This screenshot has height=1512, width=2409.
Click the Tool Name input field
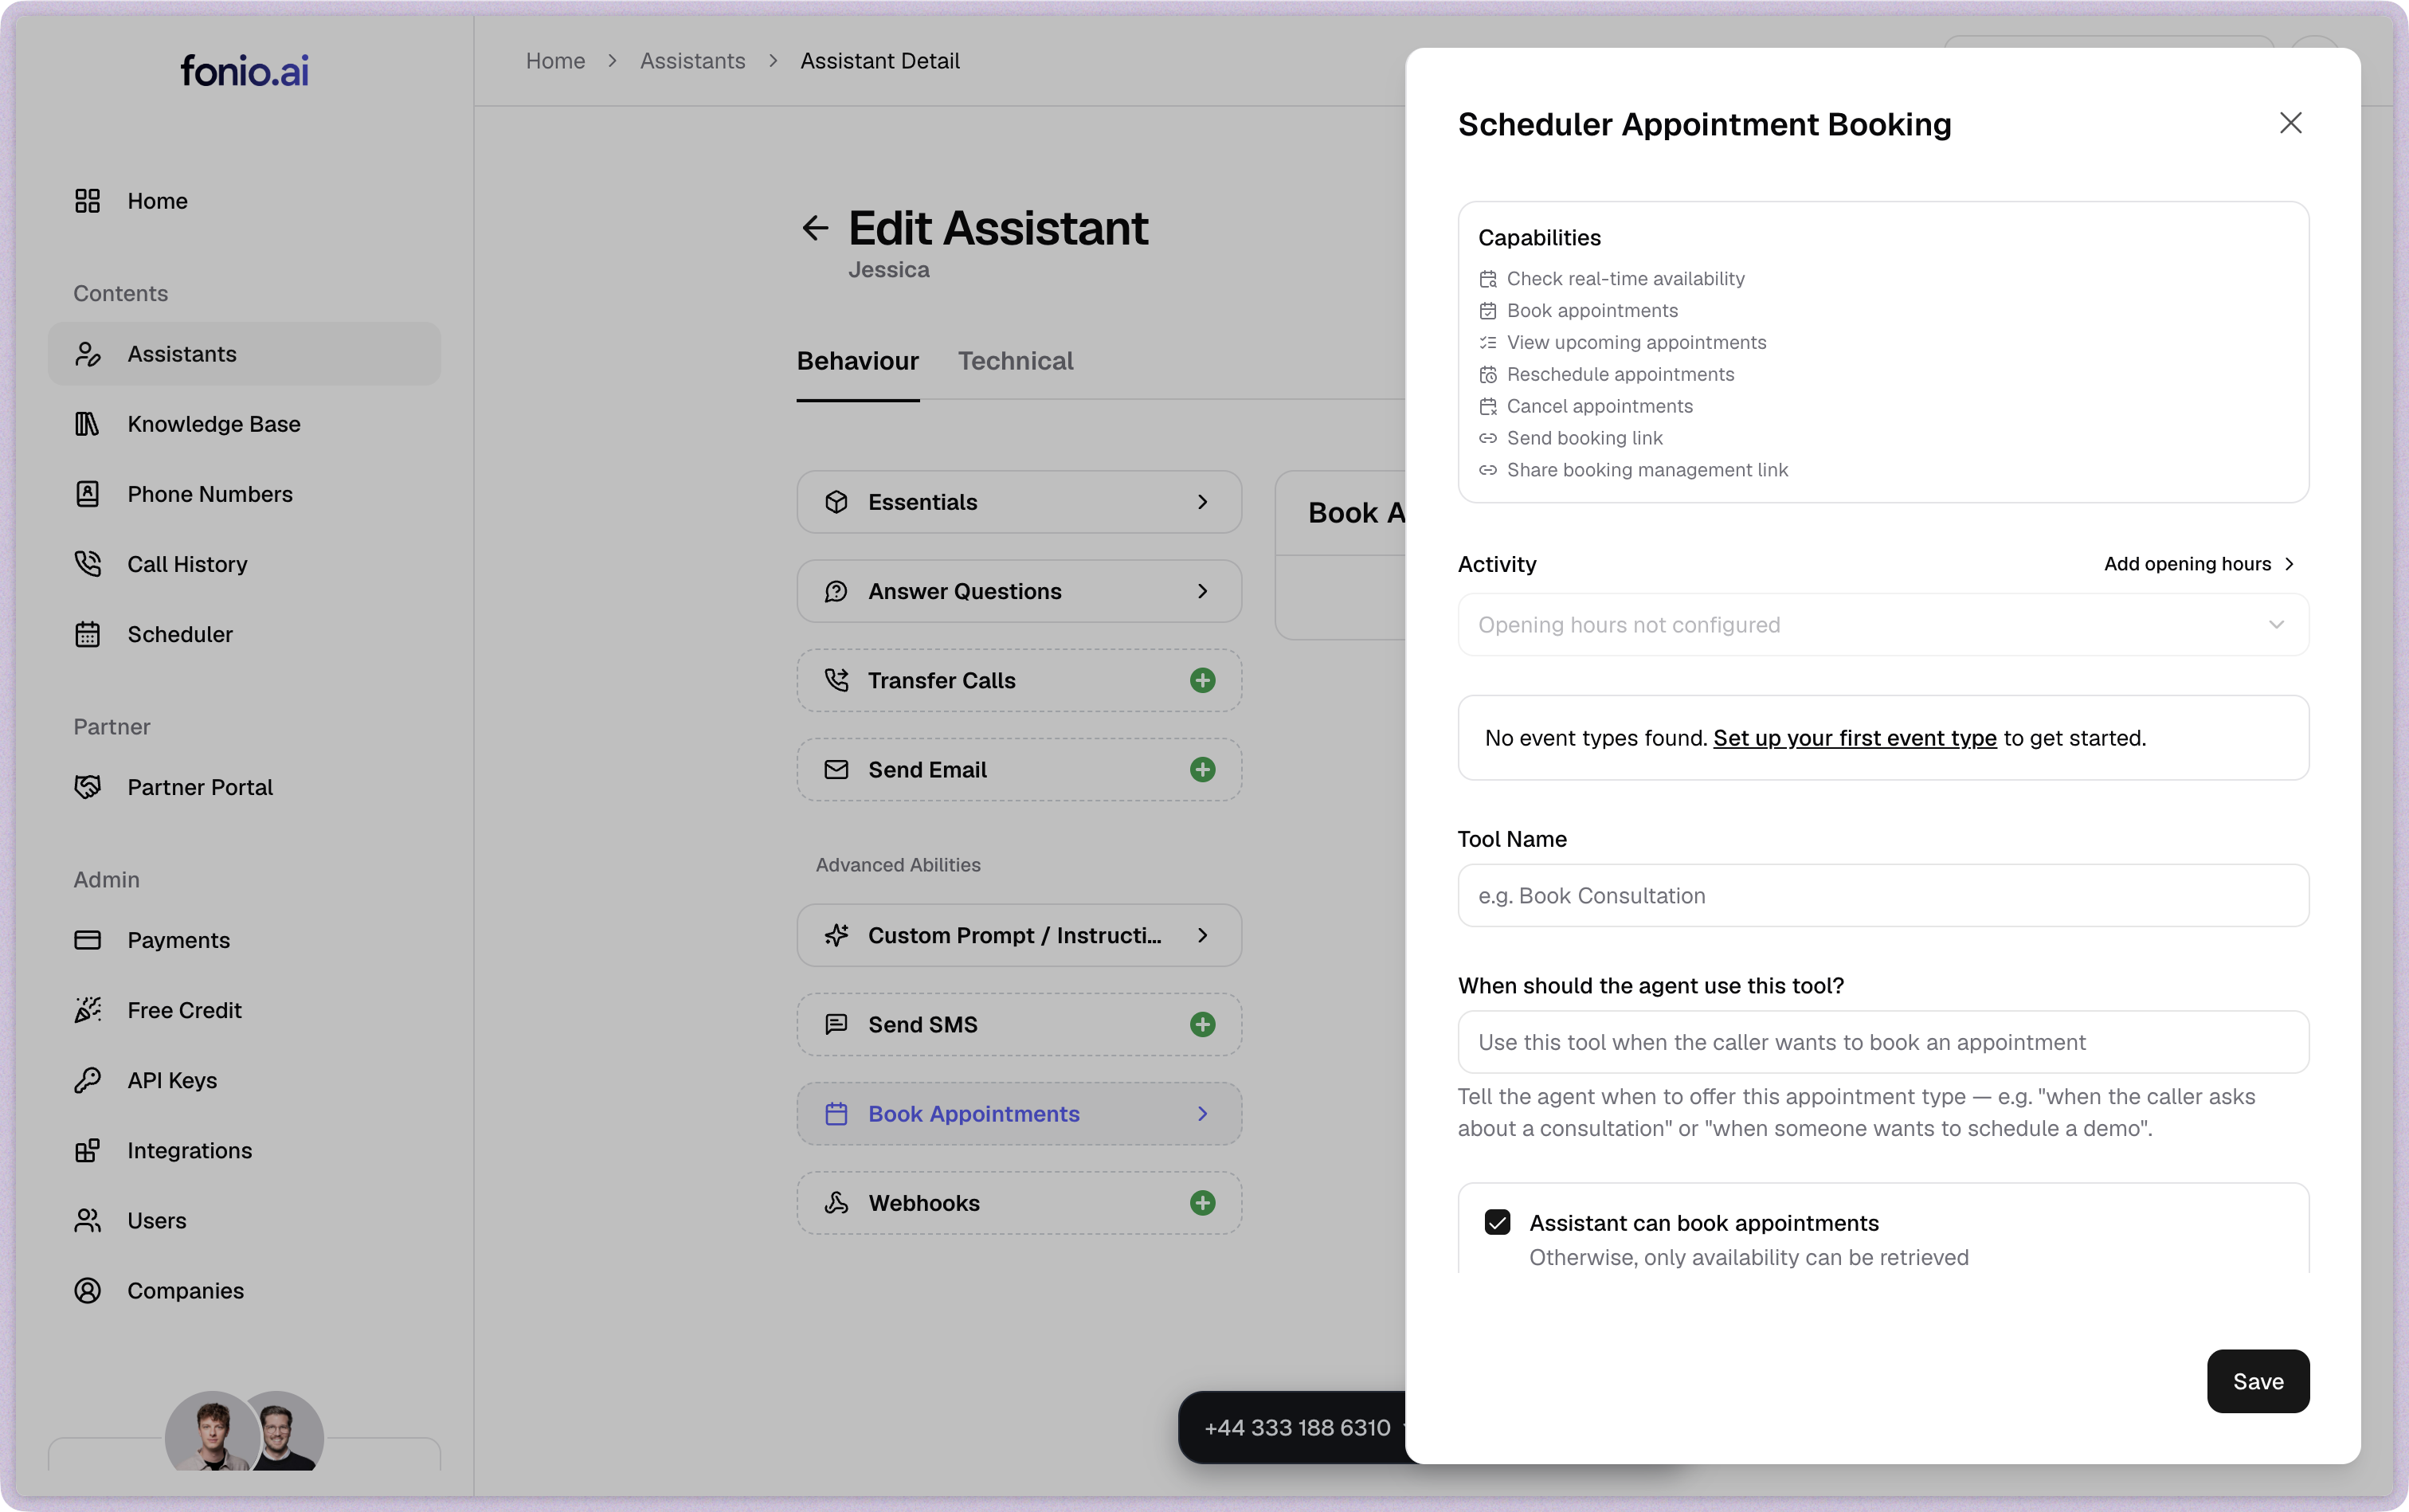[x=1882, y=896]
